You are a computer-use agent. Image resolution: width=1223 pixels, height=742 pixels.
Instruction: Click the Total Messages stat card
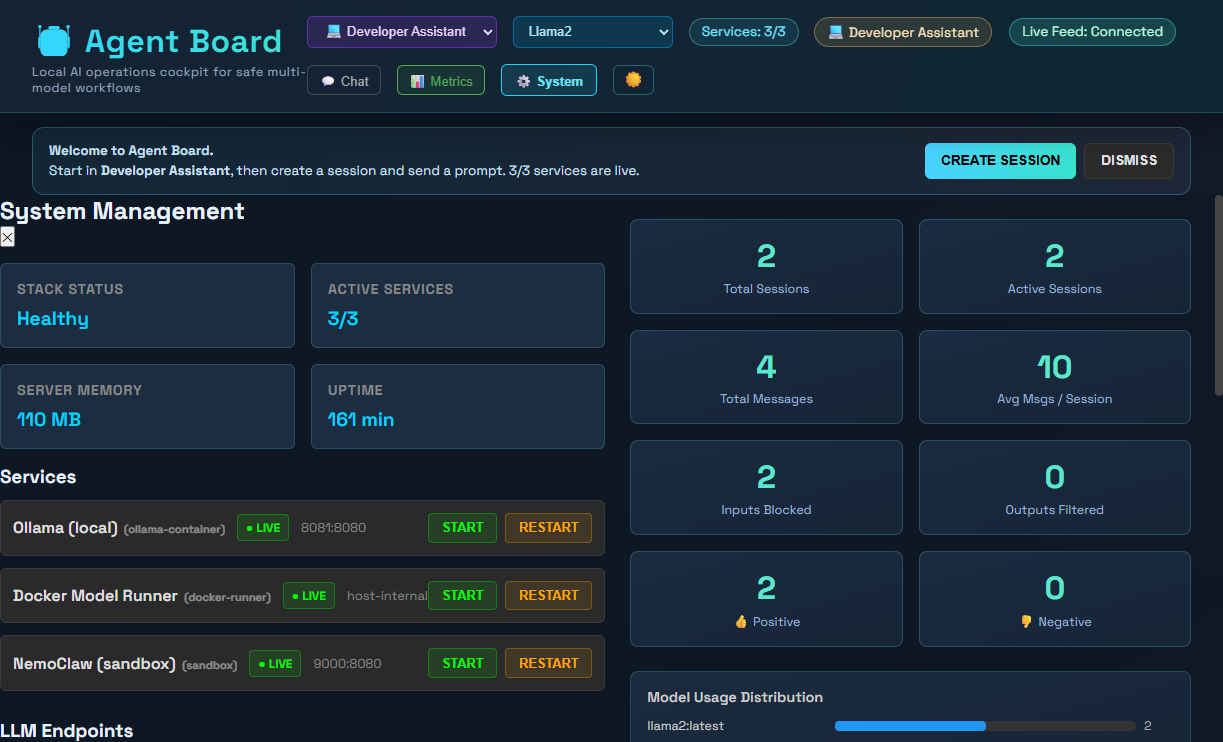(766, 377)
